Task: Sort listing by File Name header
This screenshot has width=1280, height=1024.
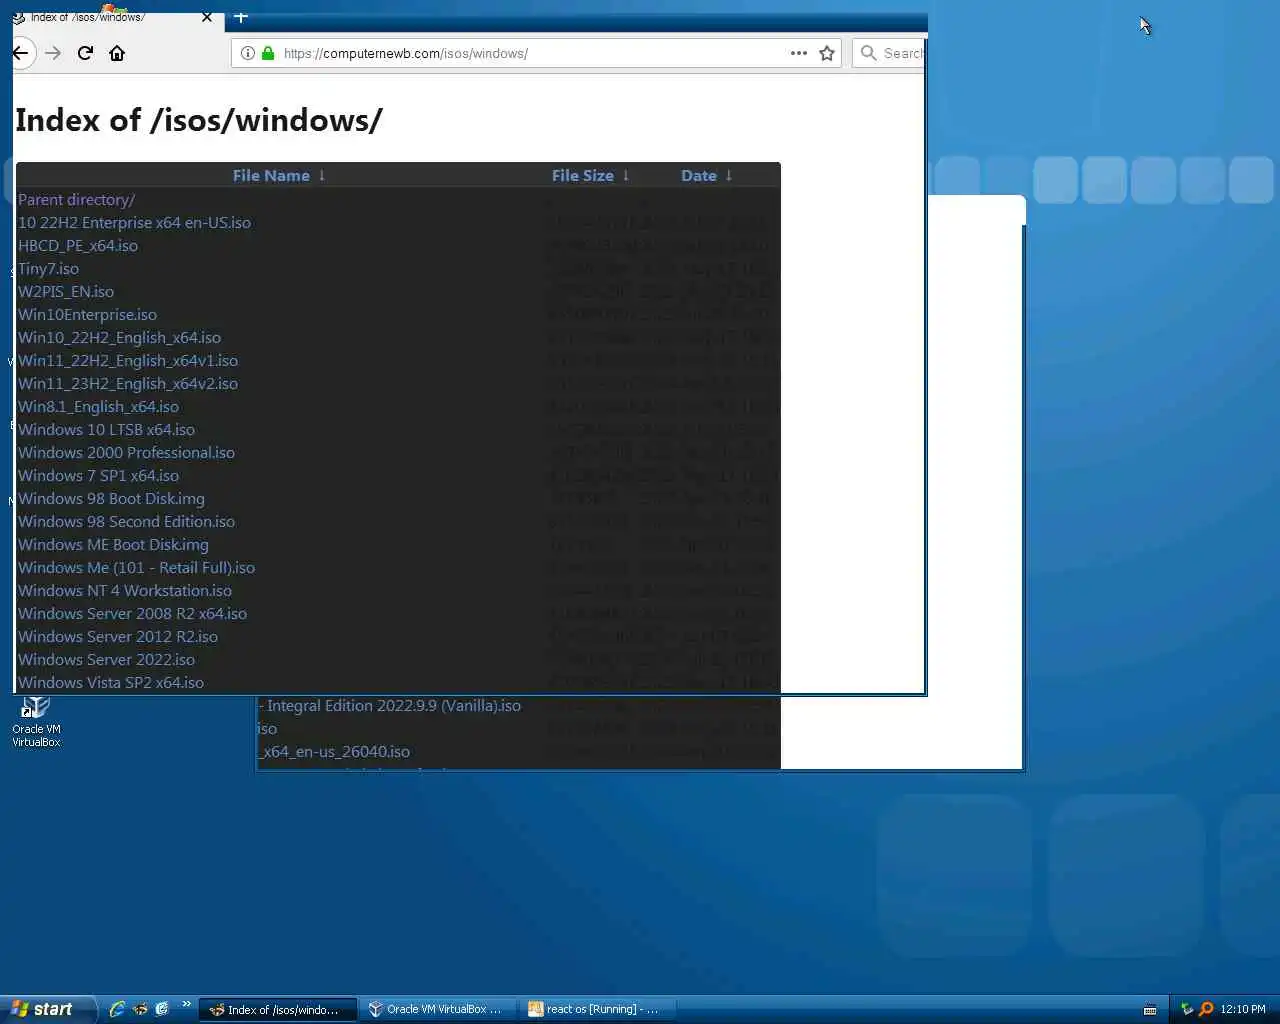Action: point(271,175)
